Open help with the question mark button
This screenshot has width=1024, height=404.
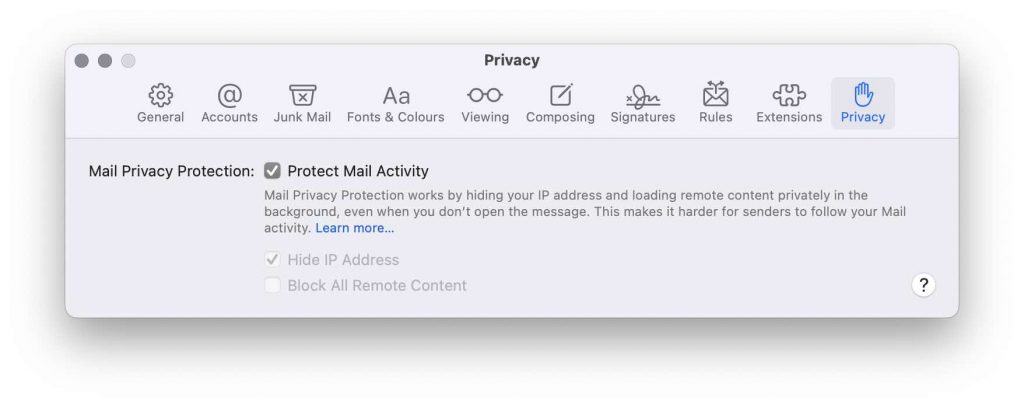[923, 285]
